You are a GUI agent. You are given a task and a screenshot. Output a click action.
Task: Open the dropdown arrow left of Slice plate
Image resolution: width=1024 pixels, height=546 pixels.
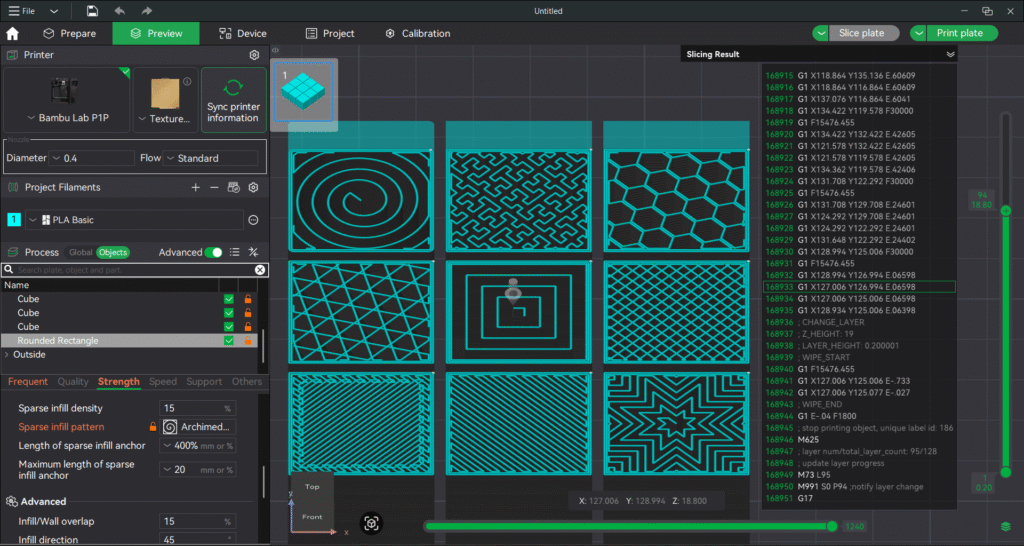[x=820, y=33]
